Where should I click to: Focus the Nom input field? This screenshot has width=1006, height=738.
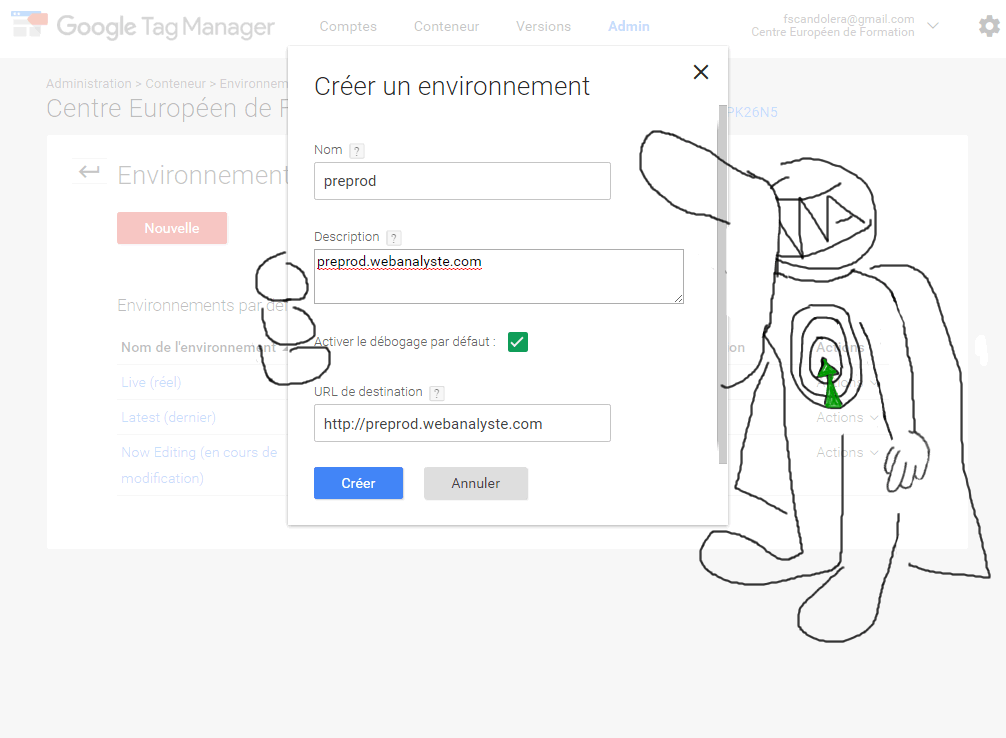(462, 181)
